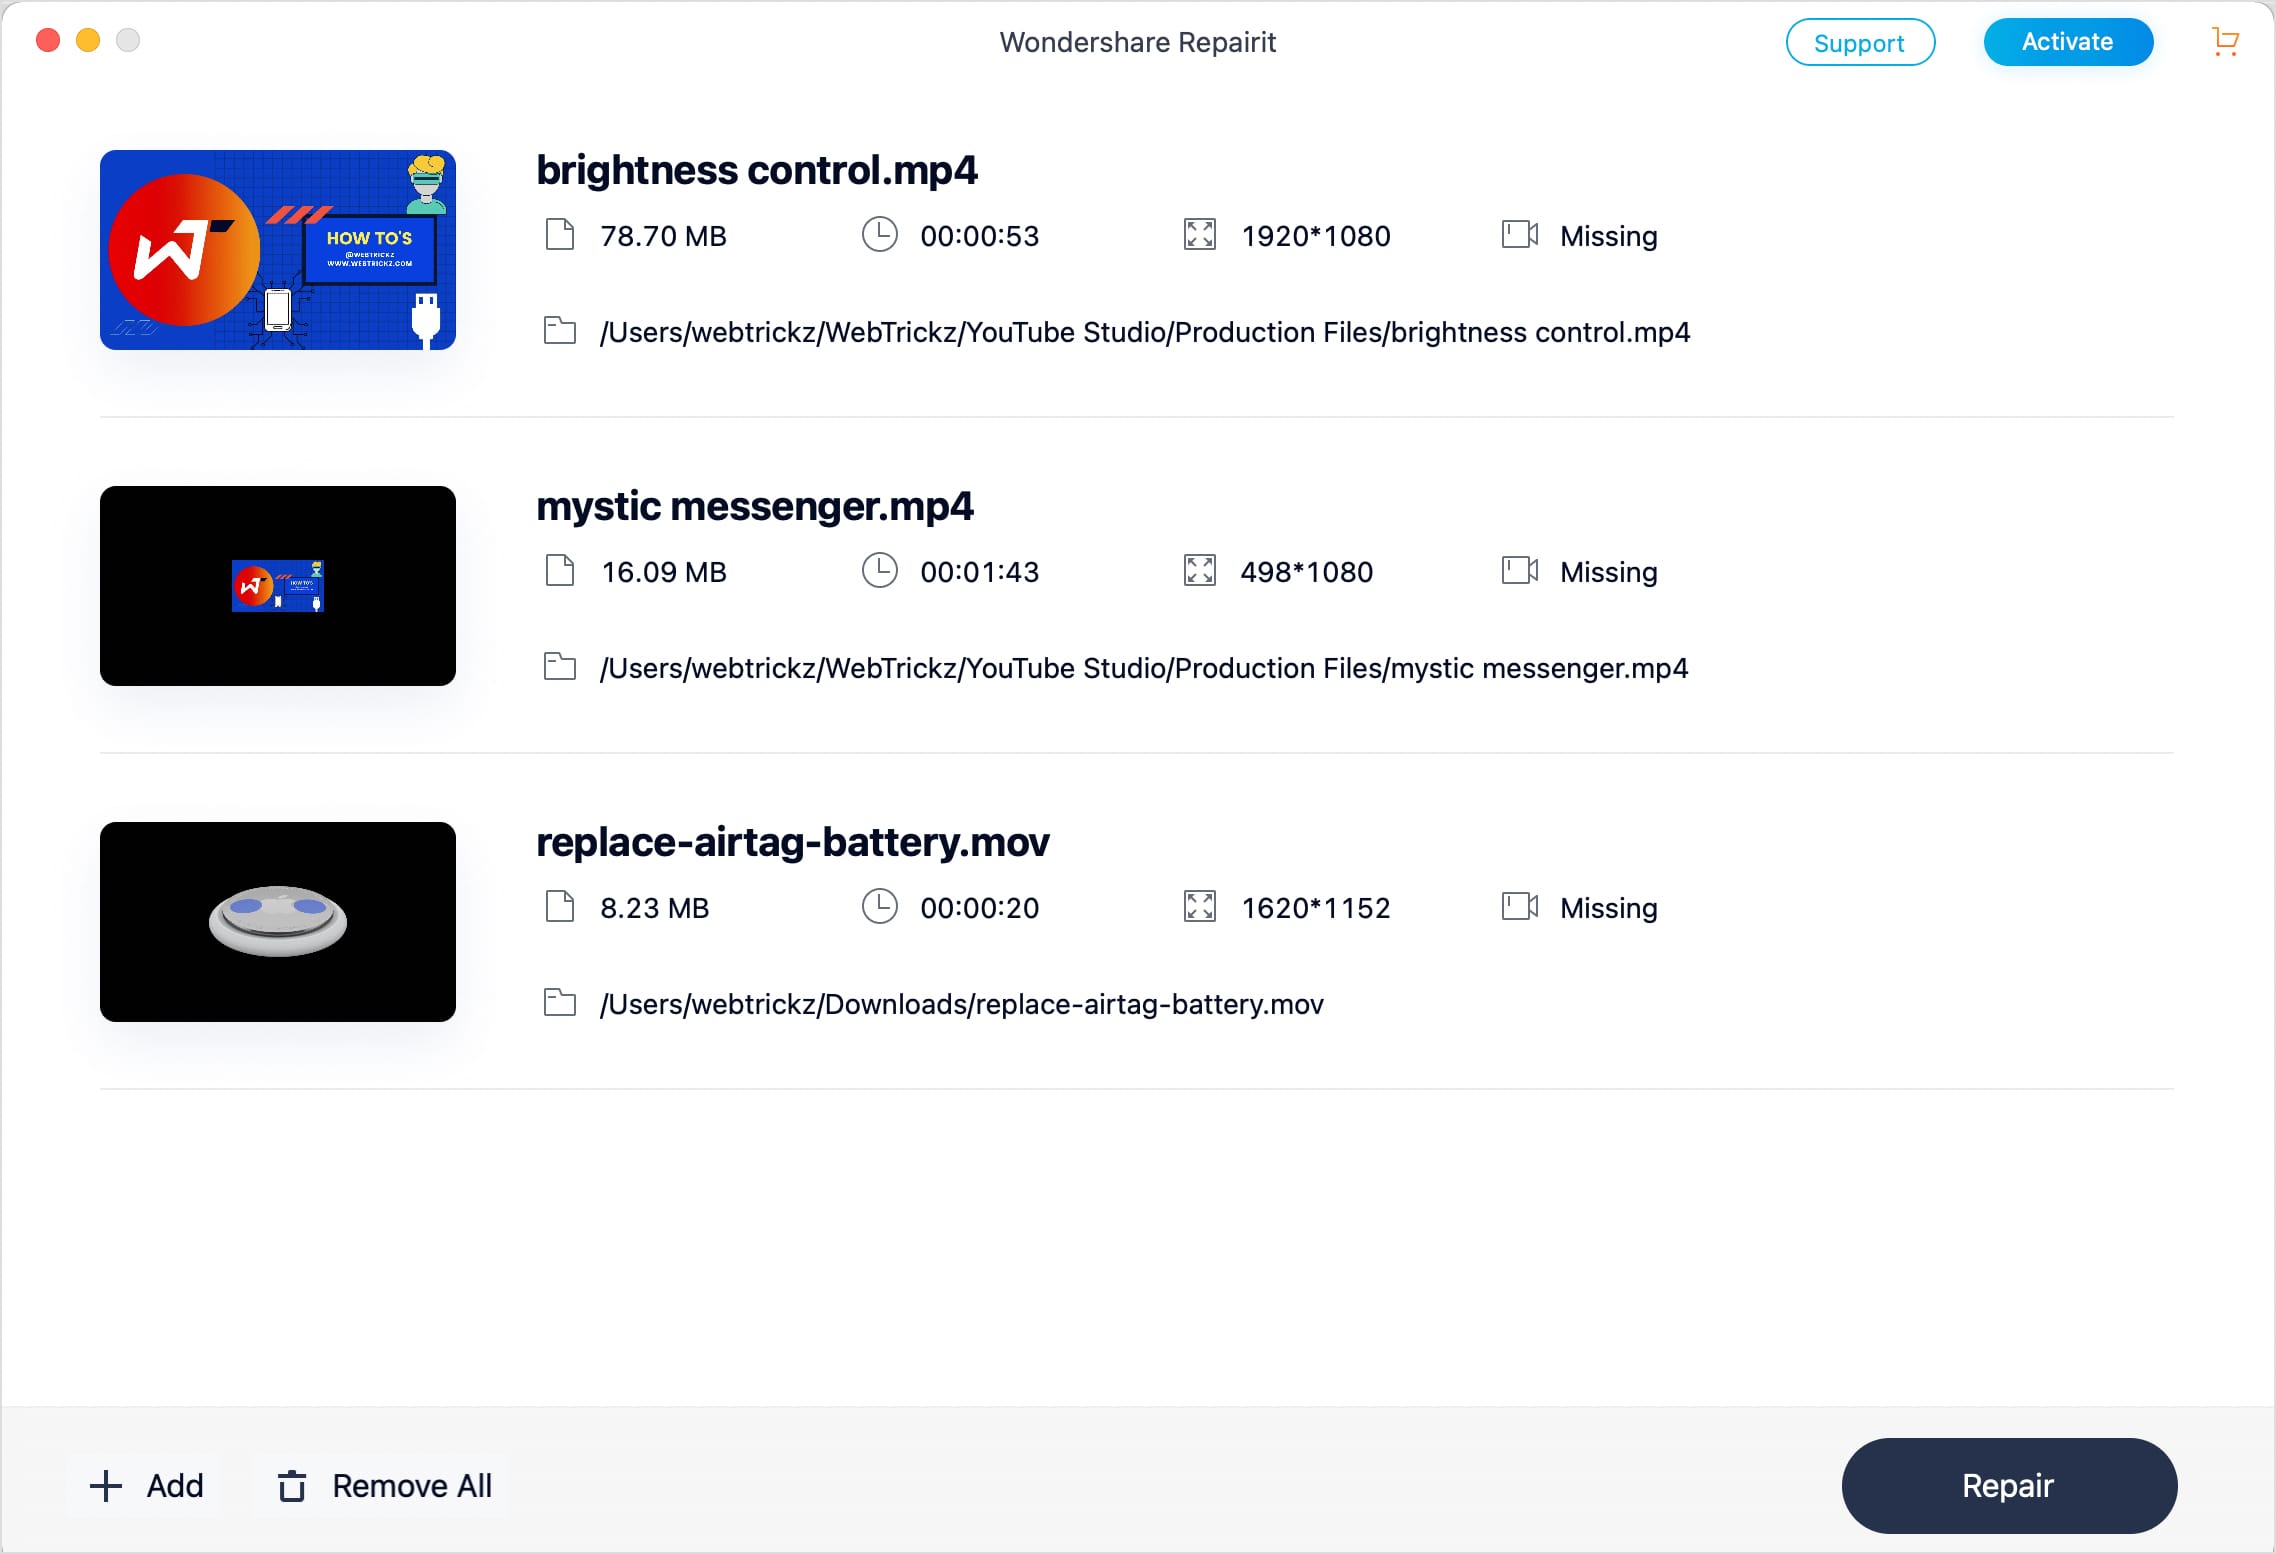Click the 8.23 MB file size
2276x1554 pixels.
pyautogui.click(x=655, y=908)
